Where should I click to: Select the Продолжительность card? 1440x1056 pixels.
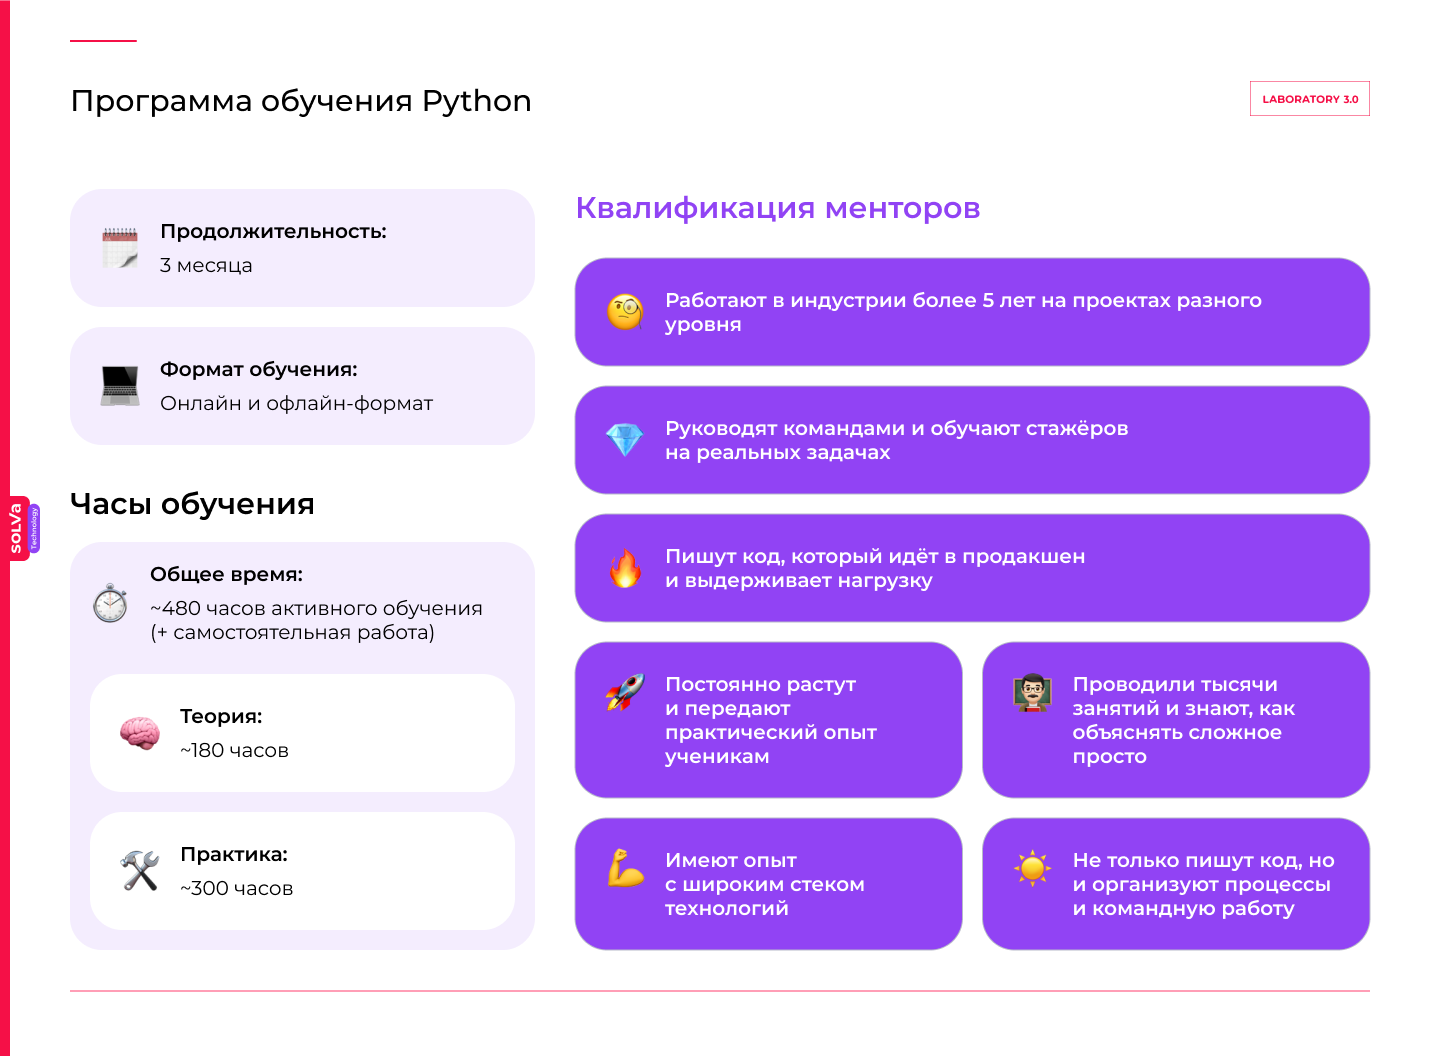(x=302, y=248)
